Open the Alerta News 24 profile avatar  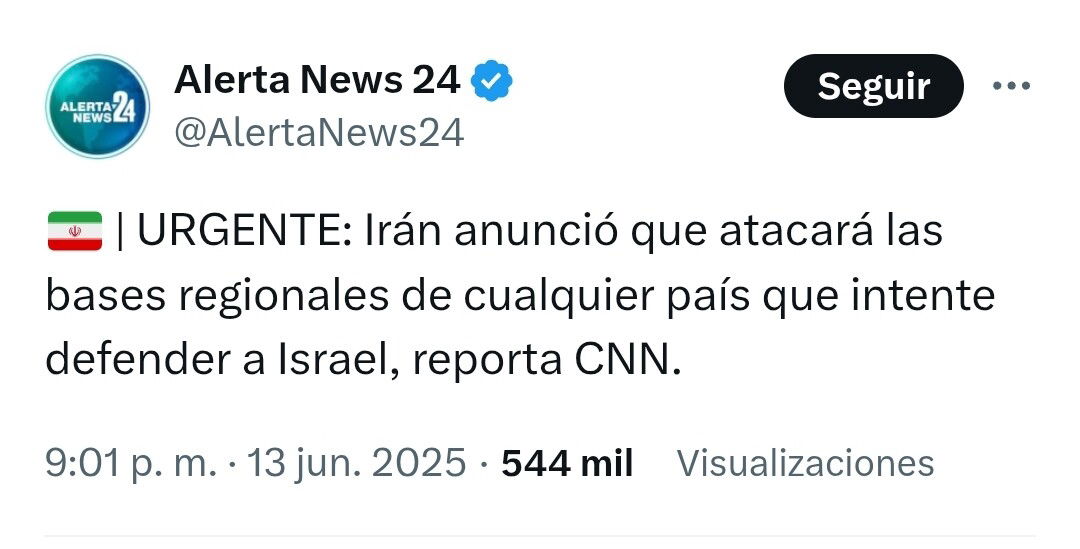98,107
